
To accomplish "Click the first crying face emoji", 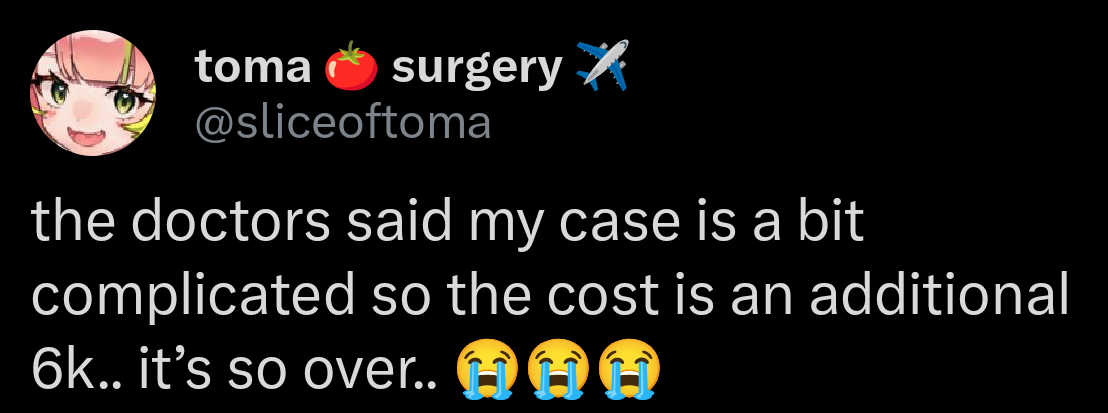I will click(487, 369).
